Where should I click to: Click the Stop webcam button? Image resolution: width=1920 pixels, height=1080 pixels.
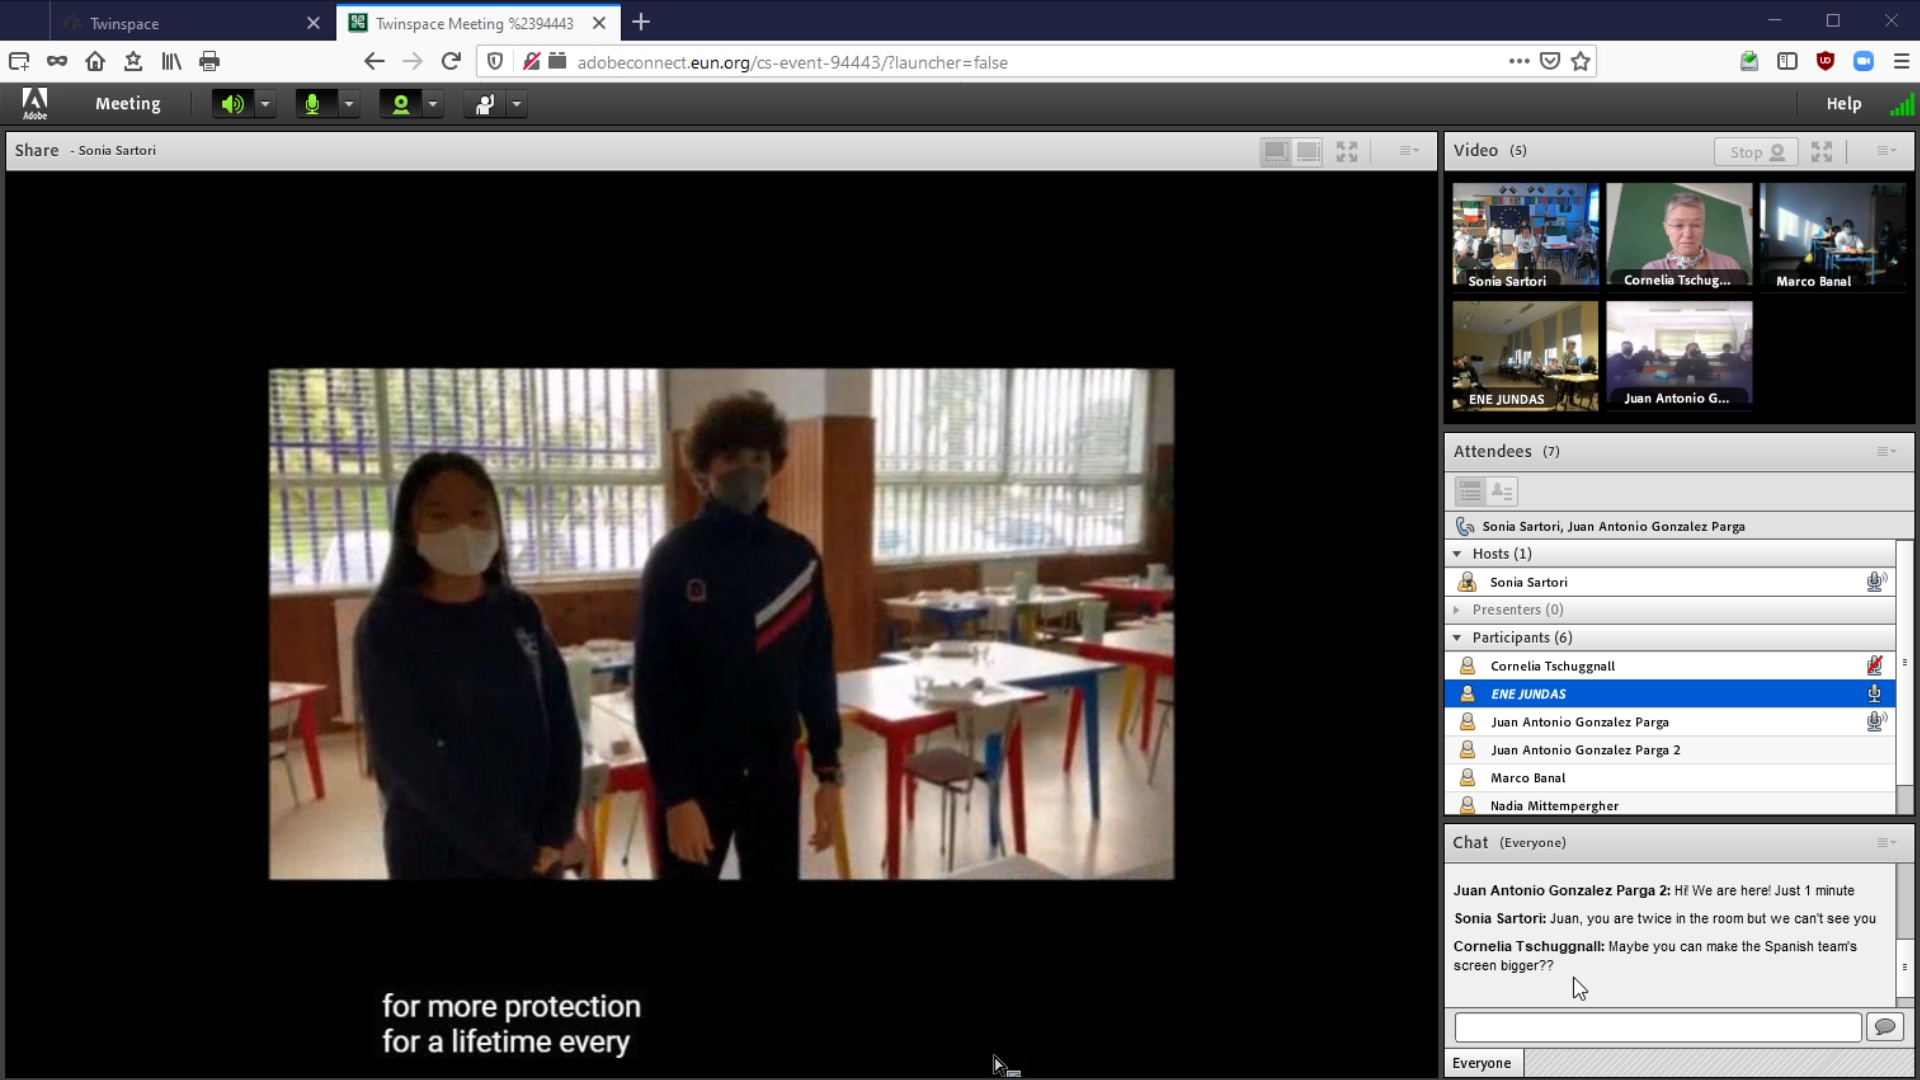1756,152
